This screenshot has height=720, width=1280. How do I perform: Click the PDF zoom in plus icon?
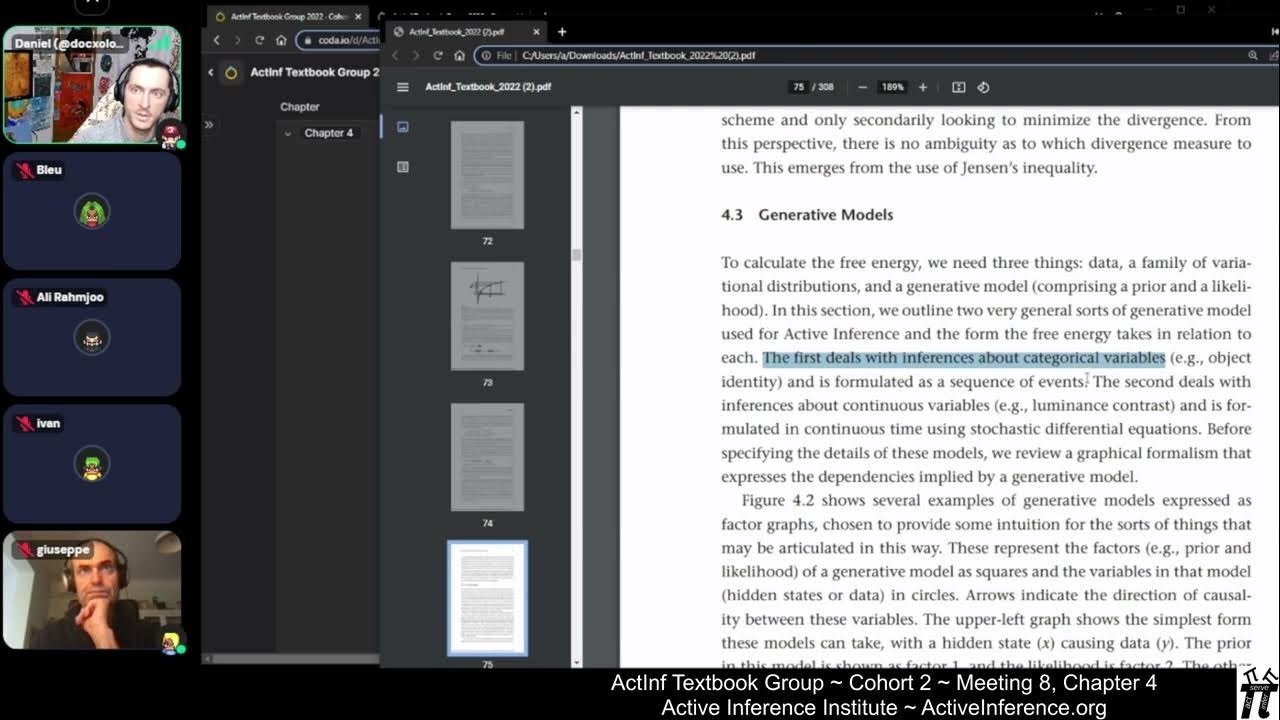tap(922, 87)
